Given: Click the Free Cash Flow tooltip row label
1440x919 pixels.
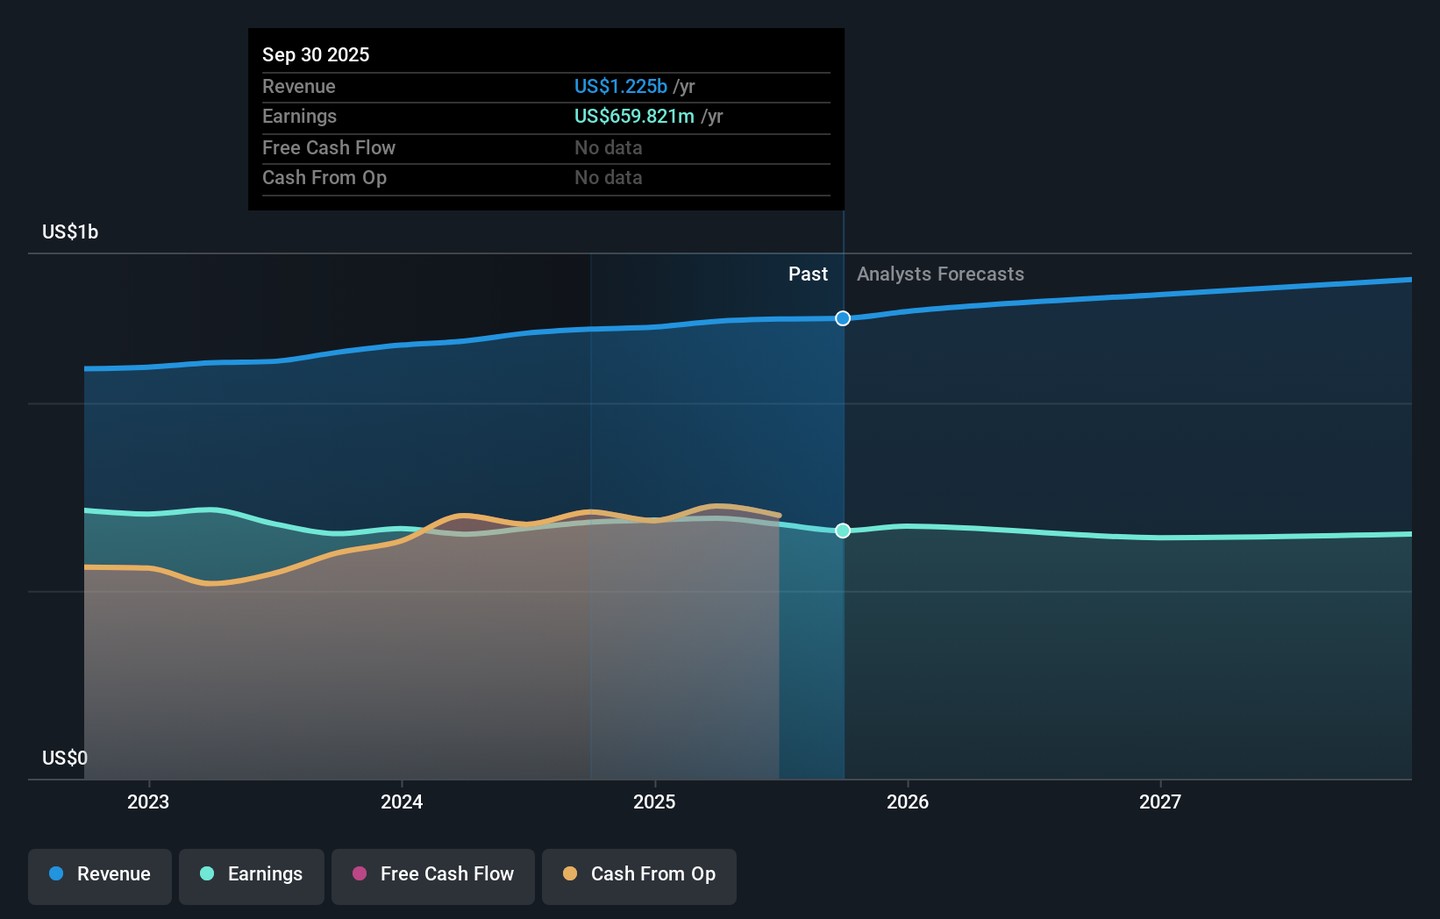Looking at the screenshot, I should pos(328,148).
